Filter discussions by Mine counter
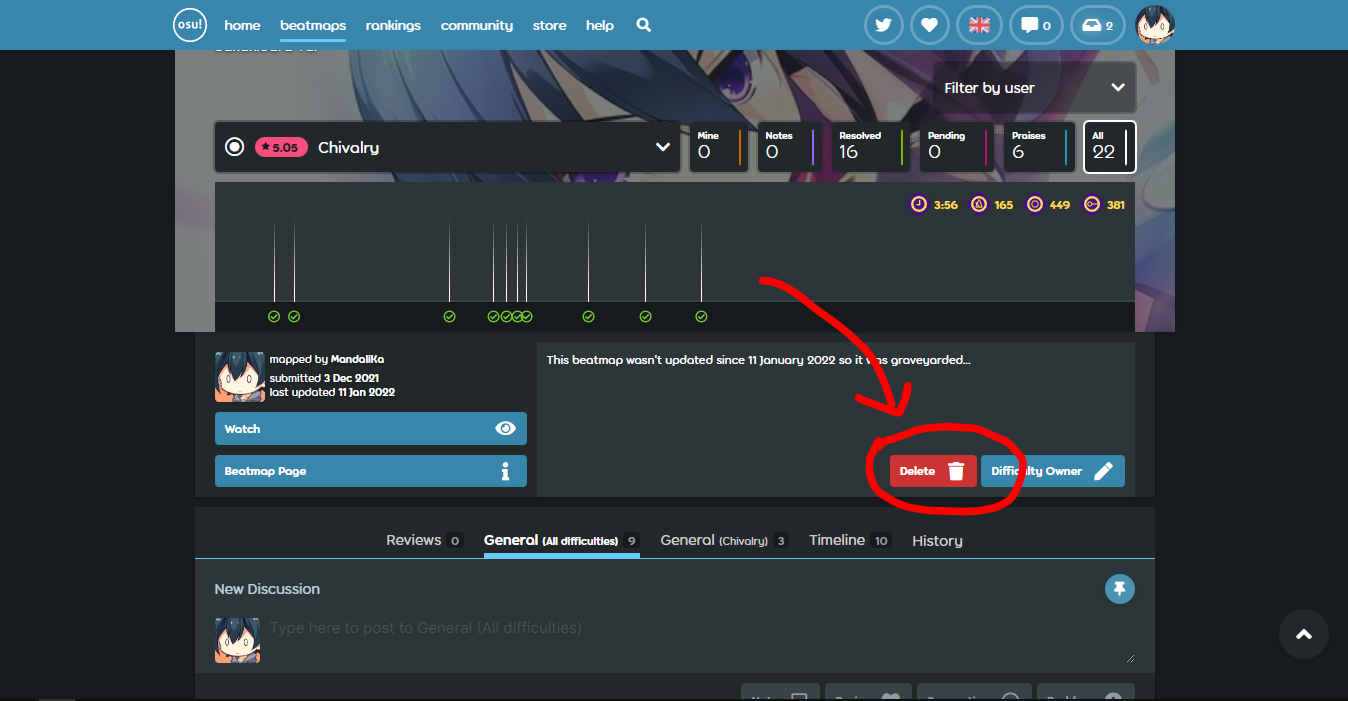This screenshot has width=1348, height=701. tap(718, 147)
